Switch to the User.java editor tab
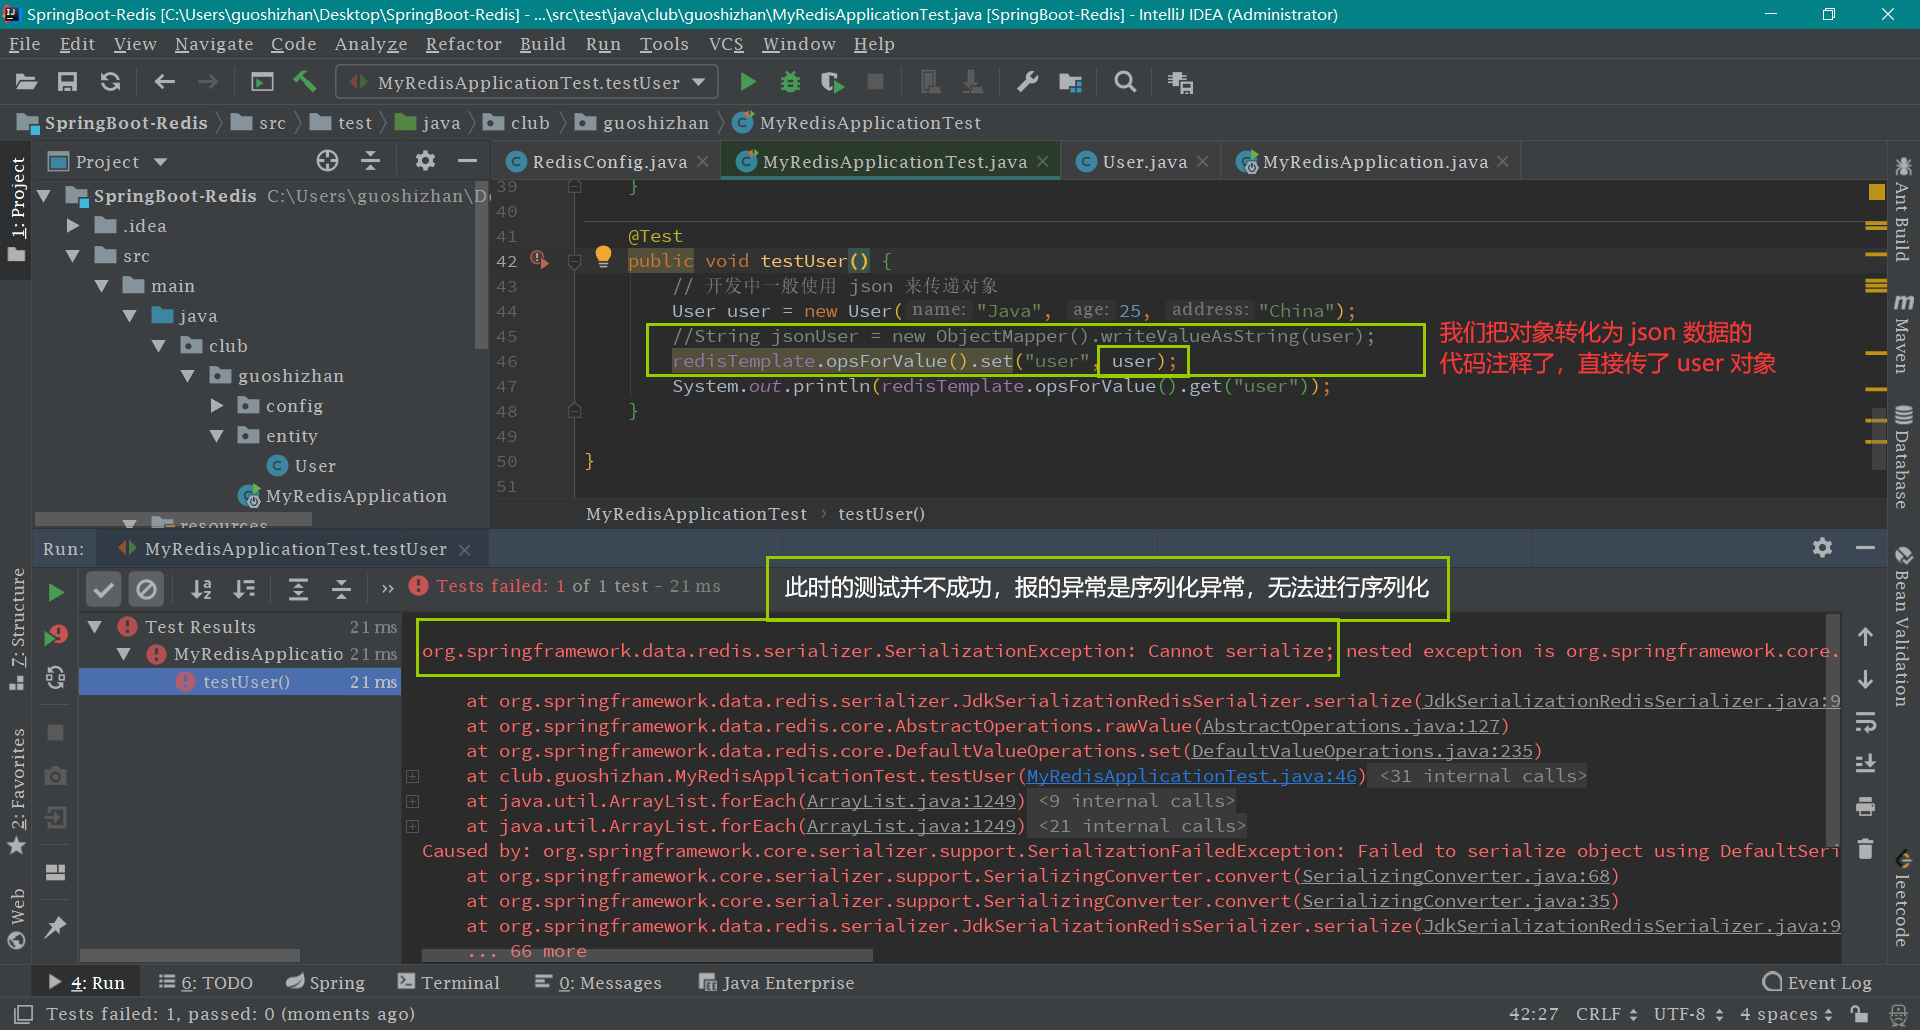 1144,162
